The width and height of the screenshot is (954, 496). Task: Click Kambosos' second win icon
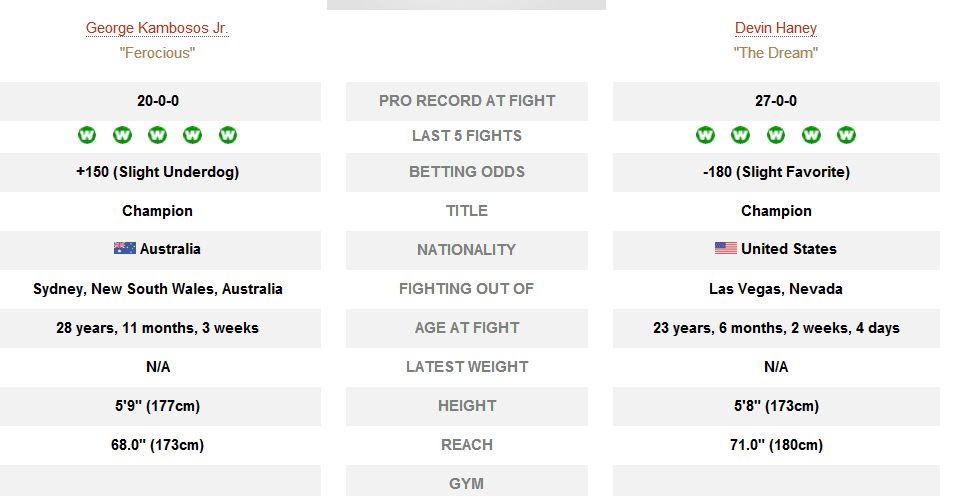122,135
